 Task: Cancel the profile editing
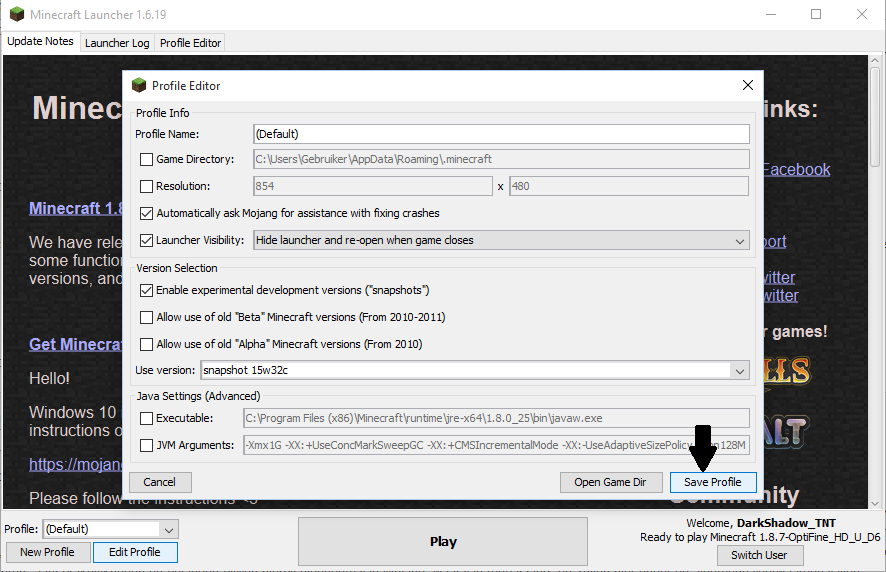point(160,482)
